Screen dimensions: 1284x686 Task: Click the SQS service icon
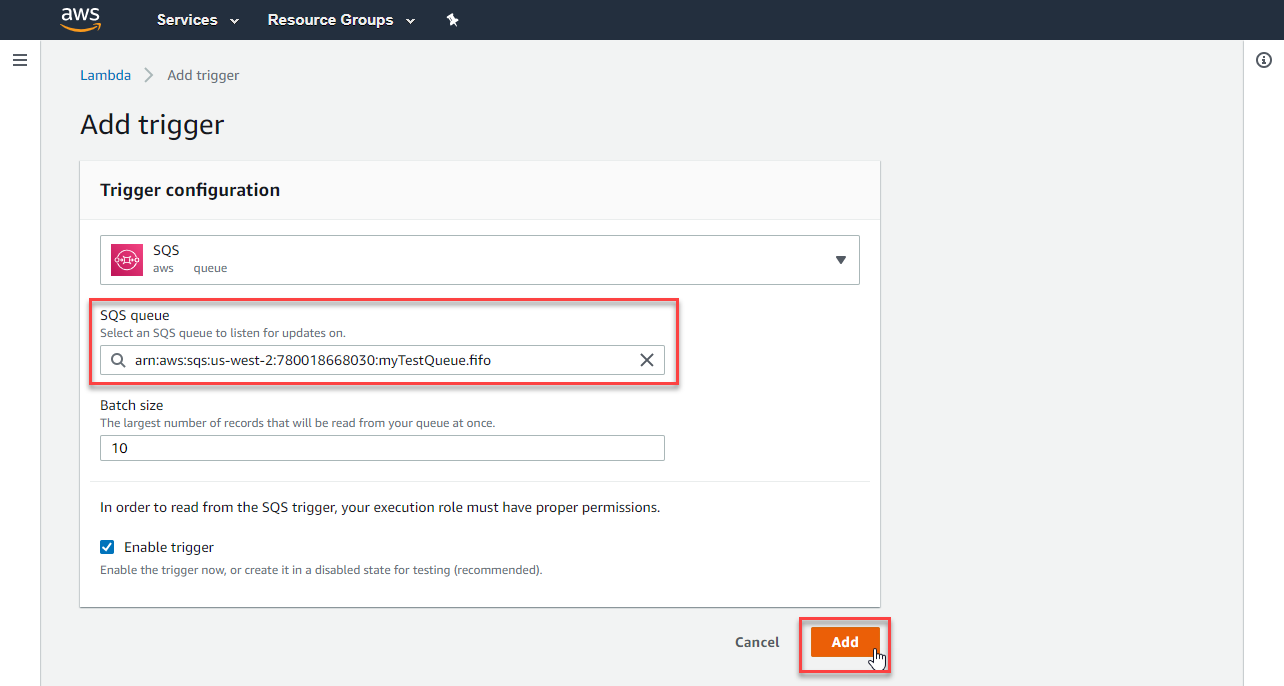tap(127, 260)
